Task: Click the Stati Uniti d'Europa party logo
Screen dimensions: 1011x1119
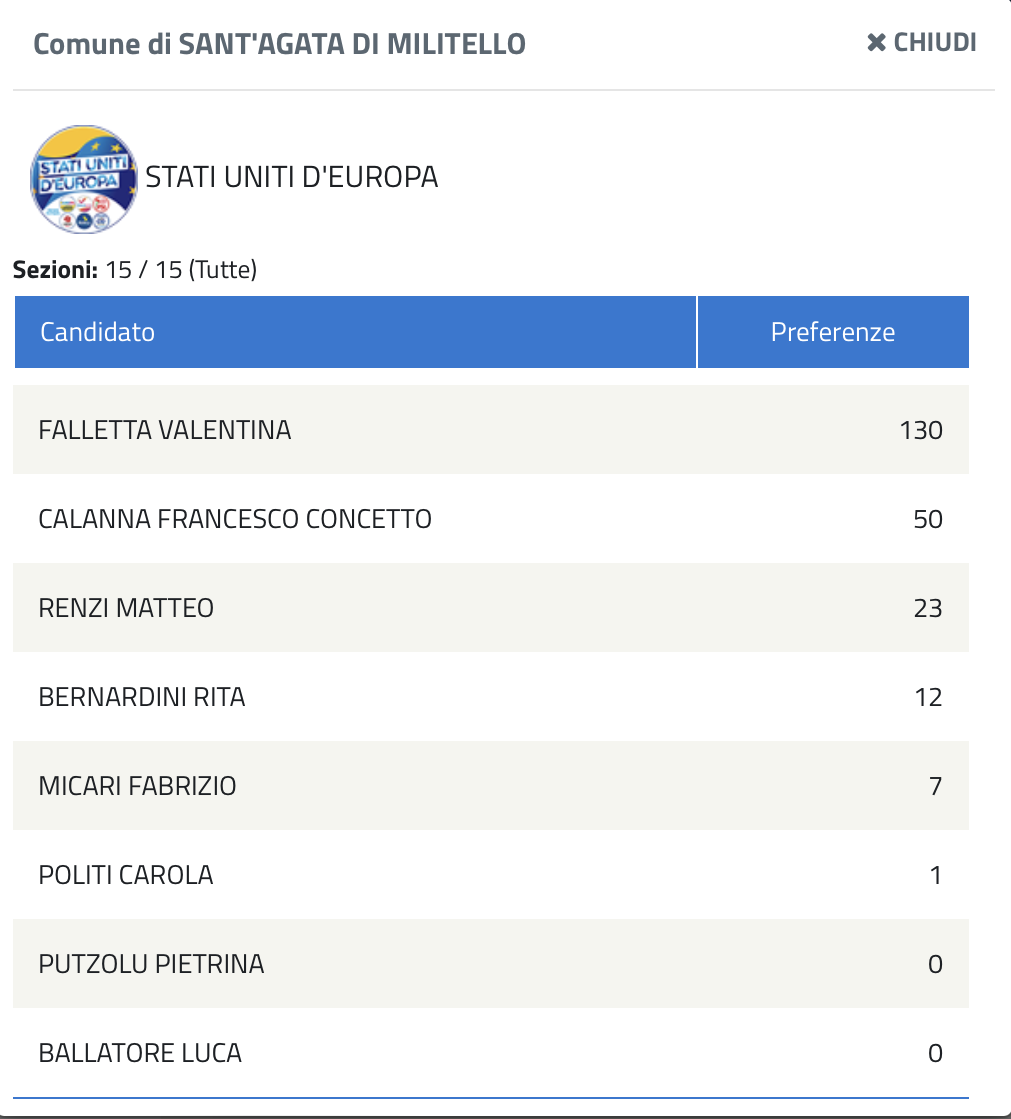Action: click(x=83, y=179)
